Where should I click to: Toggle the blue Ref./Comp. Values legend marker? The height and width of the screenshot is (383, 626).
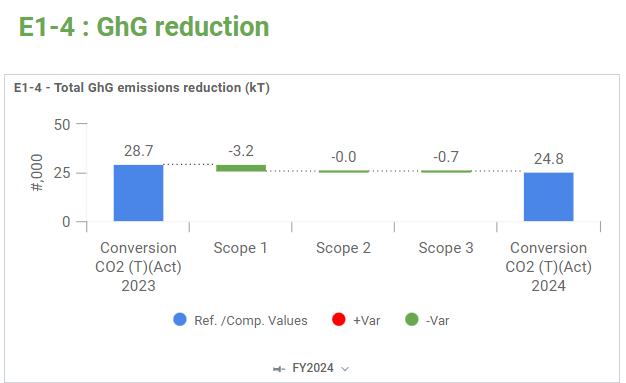tap(180, 319)
